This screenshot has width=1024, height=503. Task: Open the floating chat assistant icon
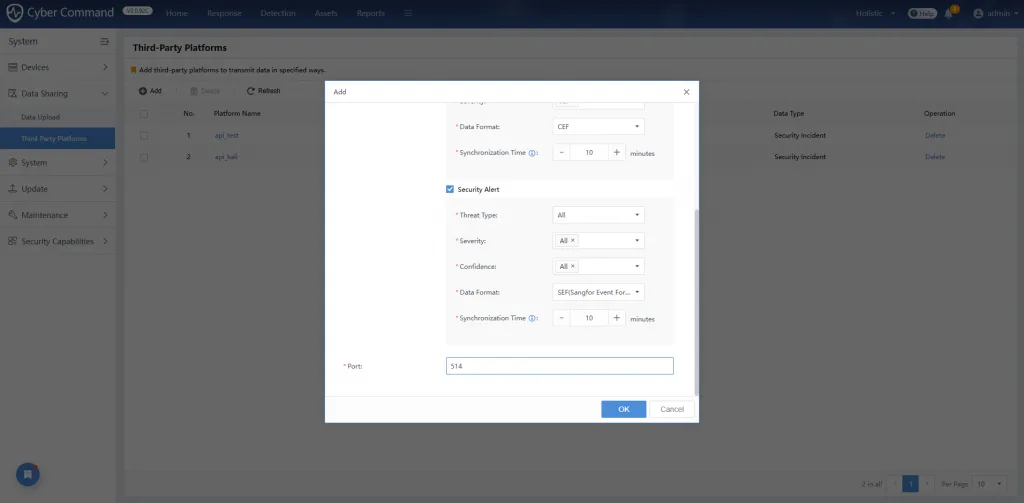point(28,474)
